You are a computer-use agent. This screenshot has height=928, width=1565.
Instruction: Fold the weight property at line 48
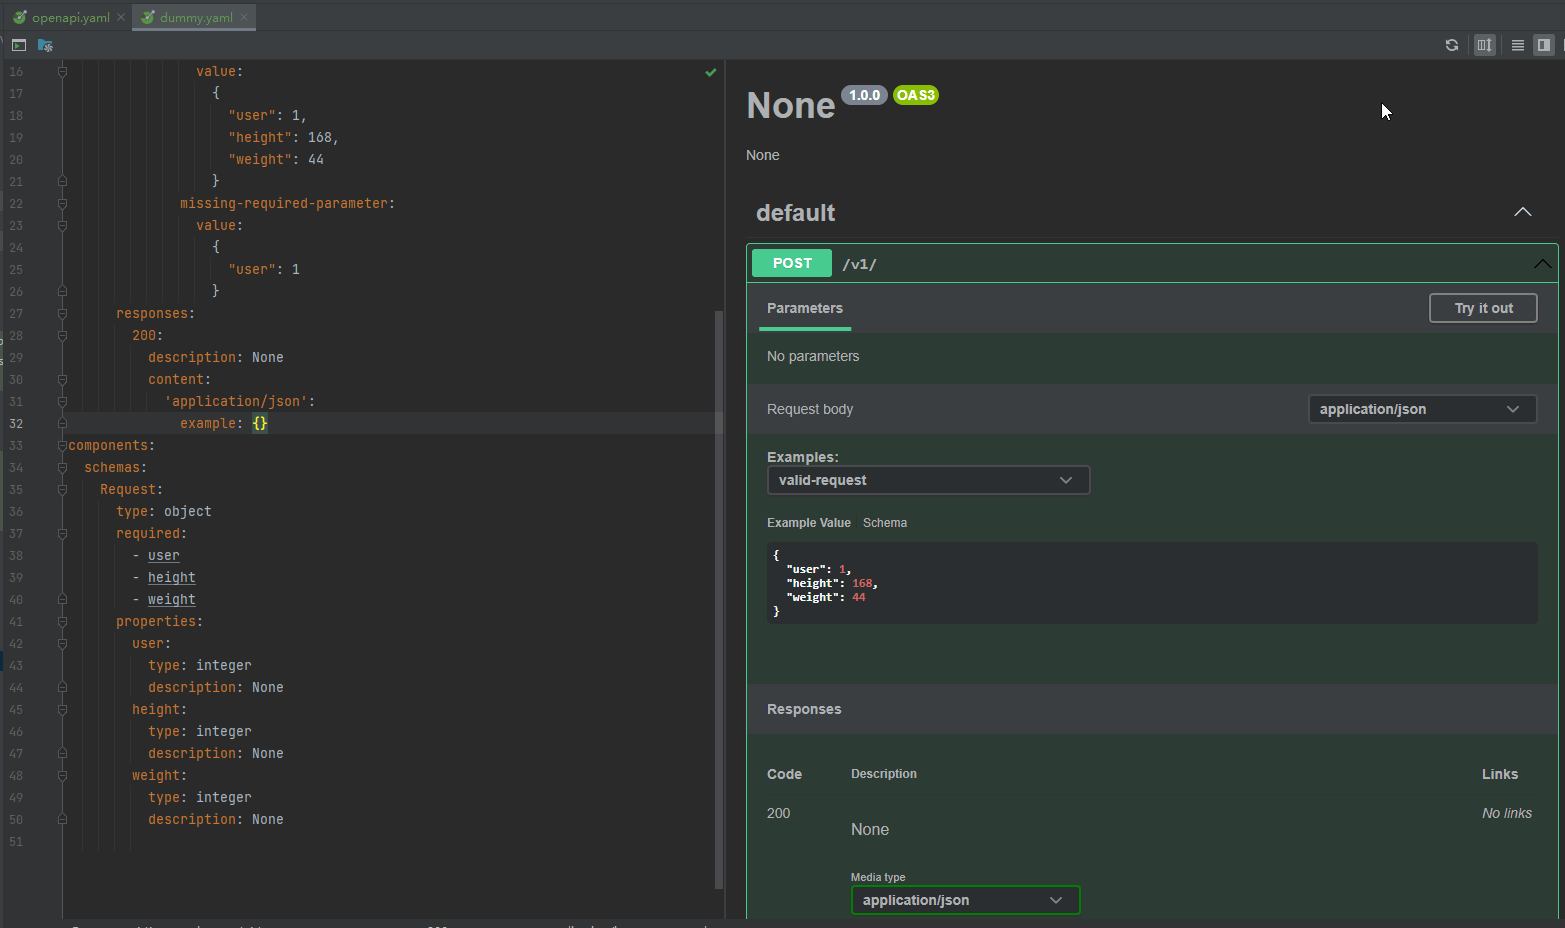coord(62,776)
